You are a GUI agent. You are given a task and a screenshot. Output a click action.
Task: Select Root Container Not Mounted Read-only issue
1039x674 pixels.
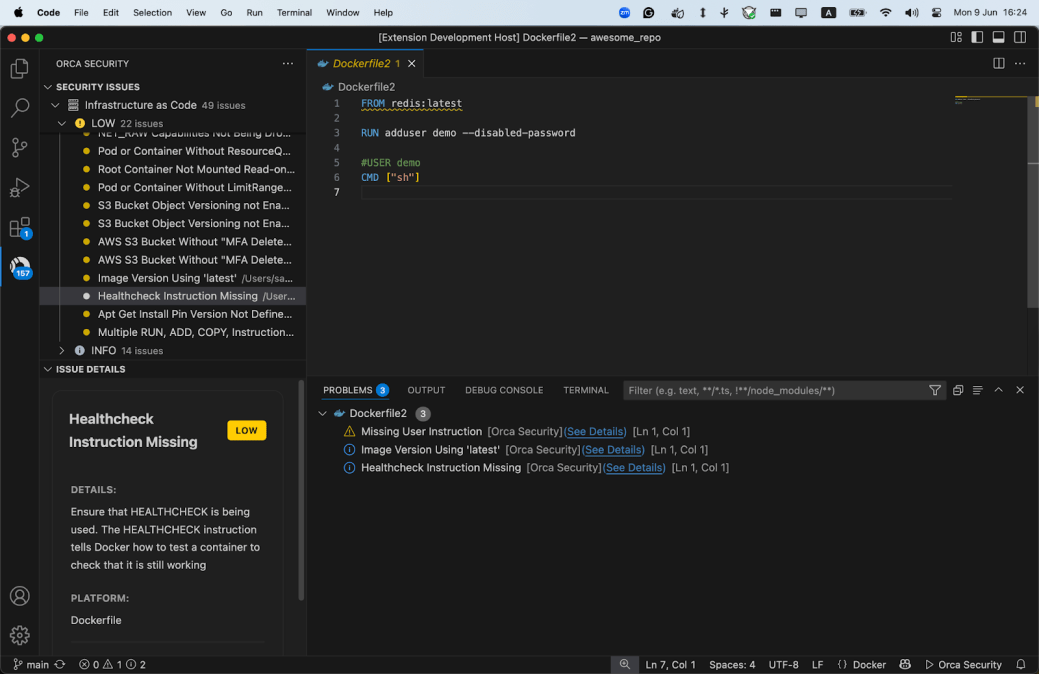click(172, 170)
